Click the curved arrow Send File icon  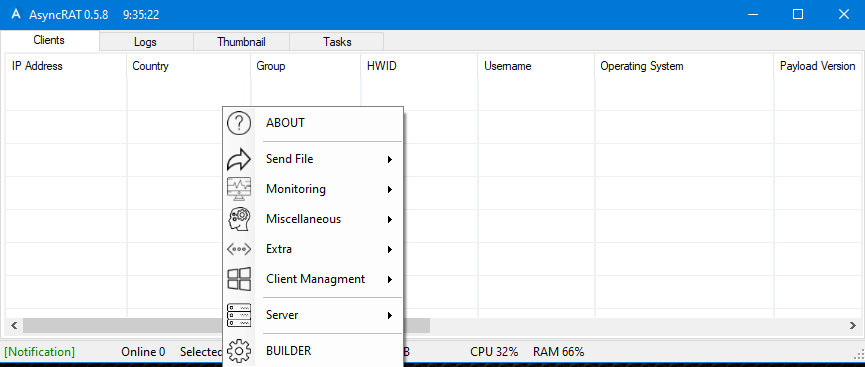[x=239, y=159]
